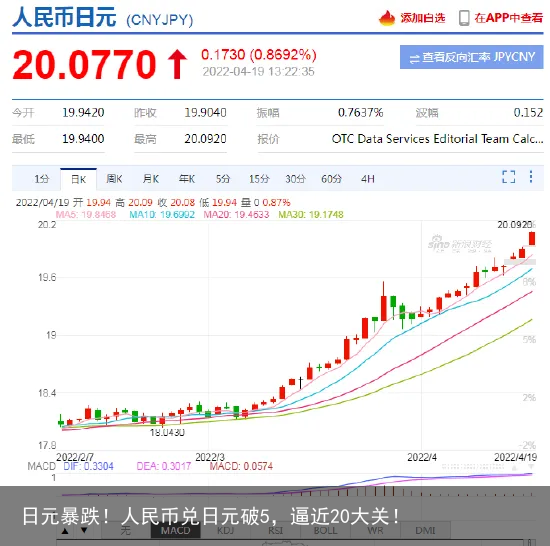
Task: Click current price 20.0770
Action: 84,65
